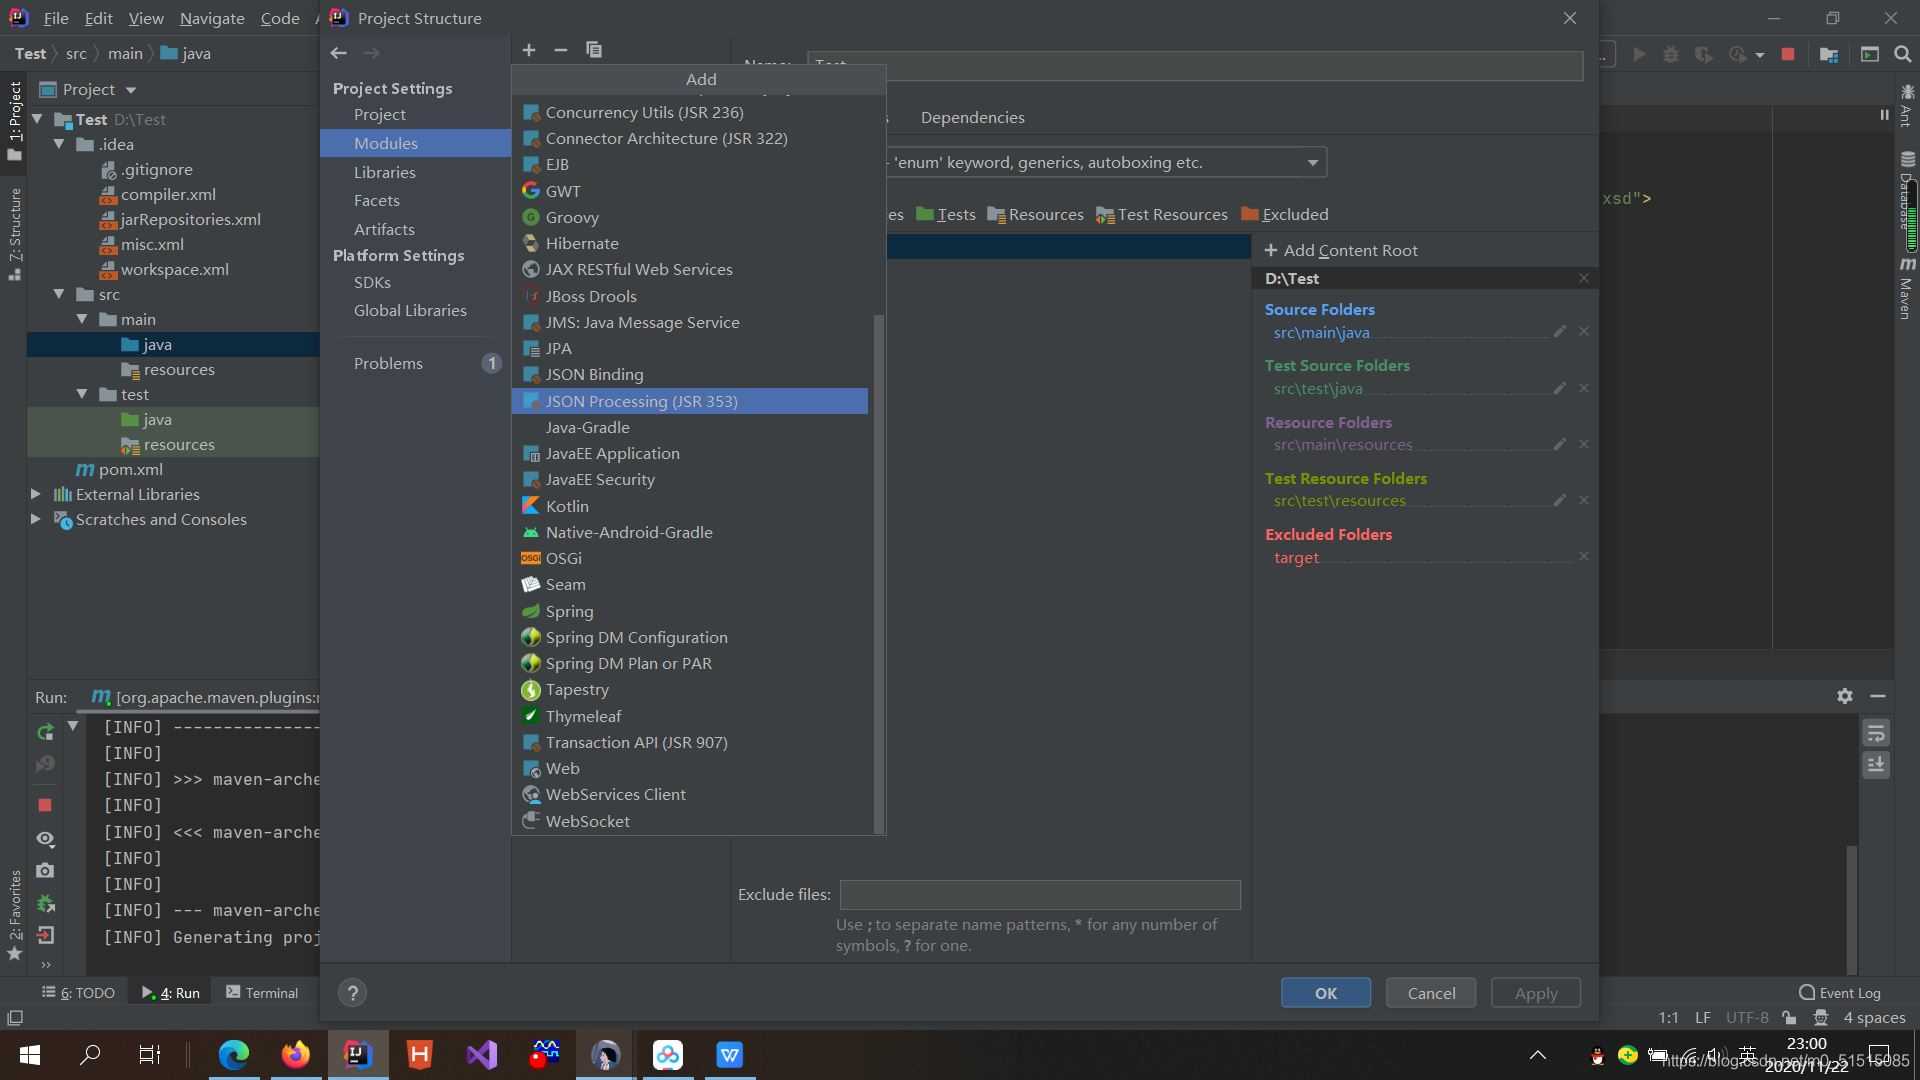Image resolution: width=1920 pixels, height=1080 pixels.
Task: Open the Event Log
Action: (1846, 992)
